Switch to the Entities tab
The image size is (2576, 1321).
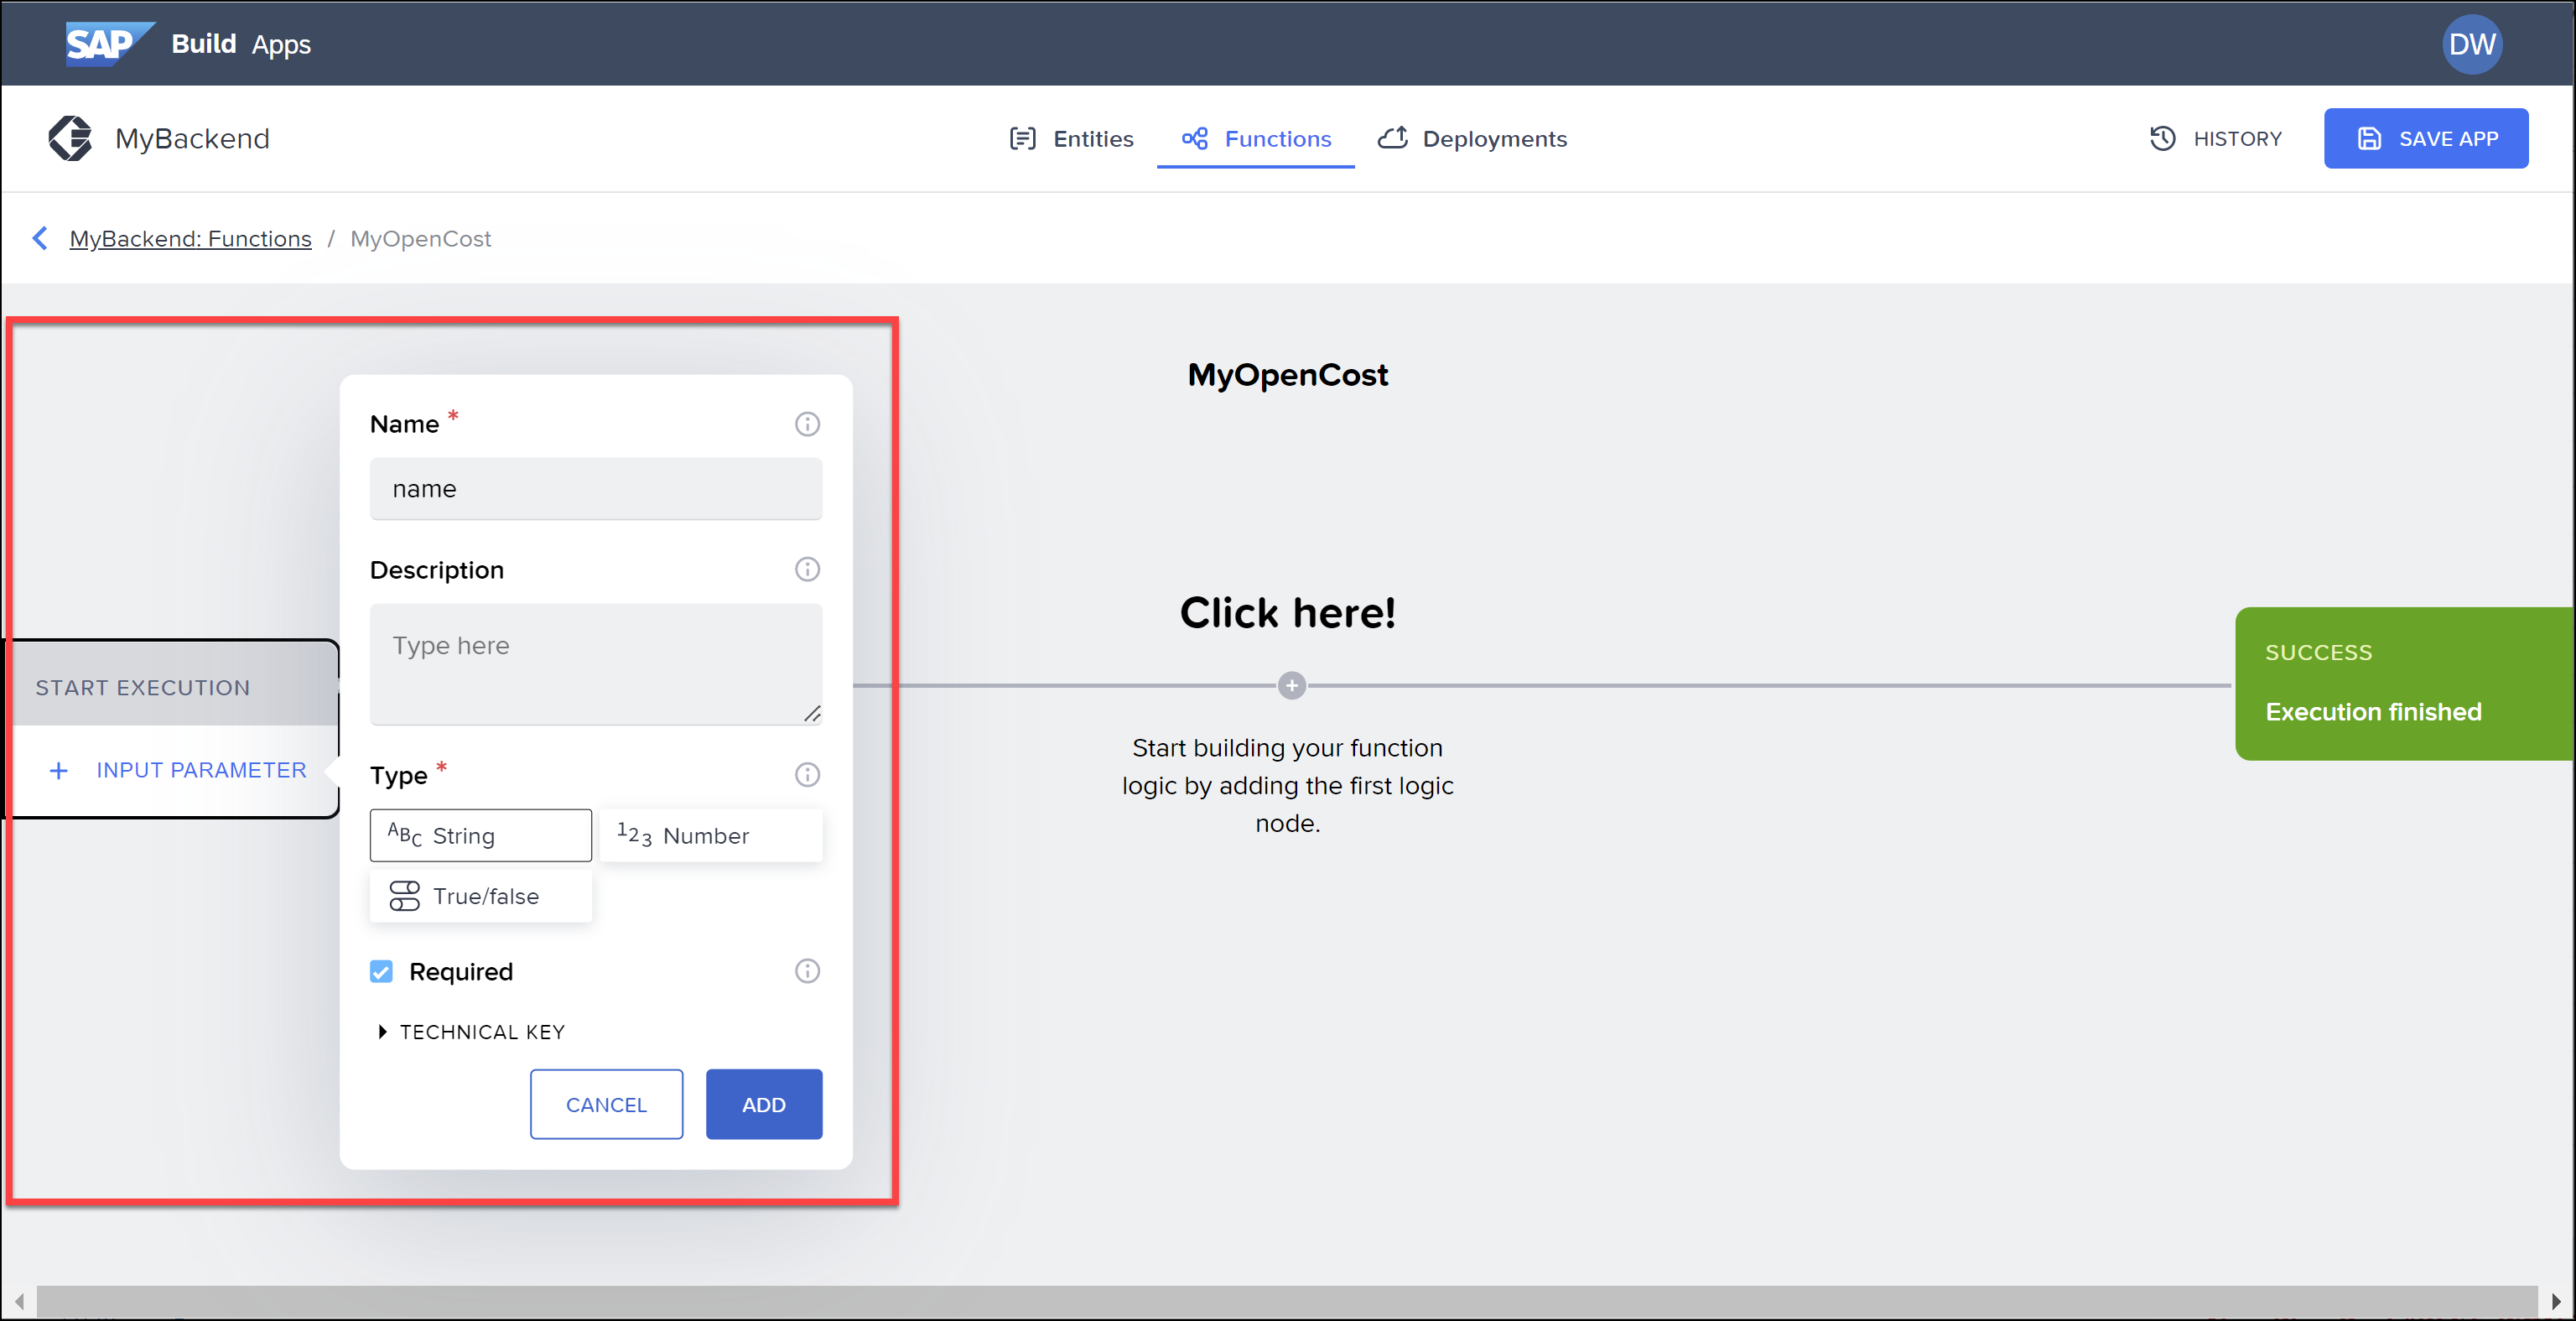point(1071,139)
